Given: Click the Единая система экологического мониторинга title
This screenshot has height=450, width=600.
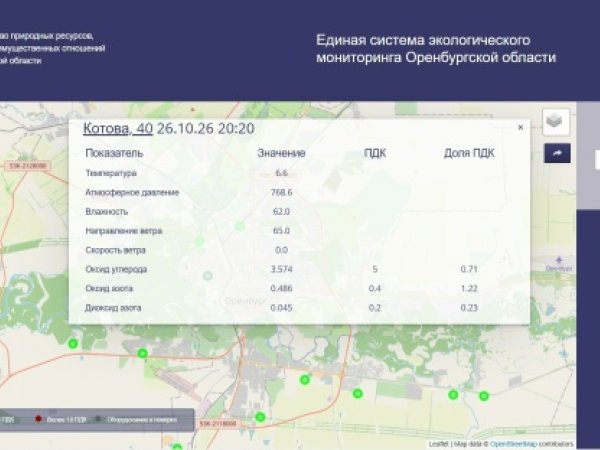Looking at the screenshot, I should click(436, 49).
